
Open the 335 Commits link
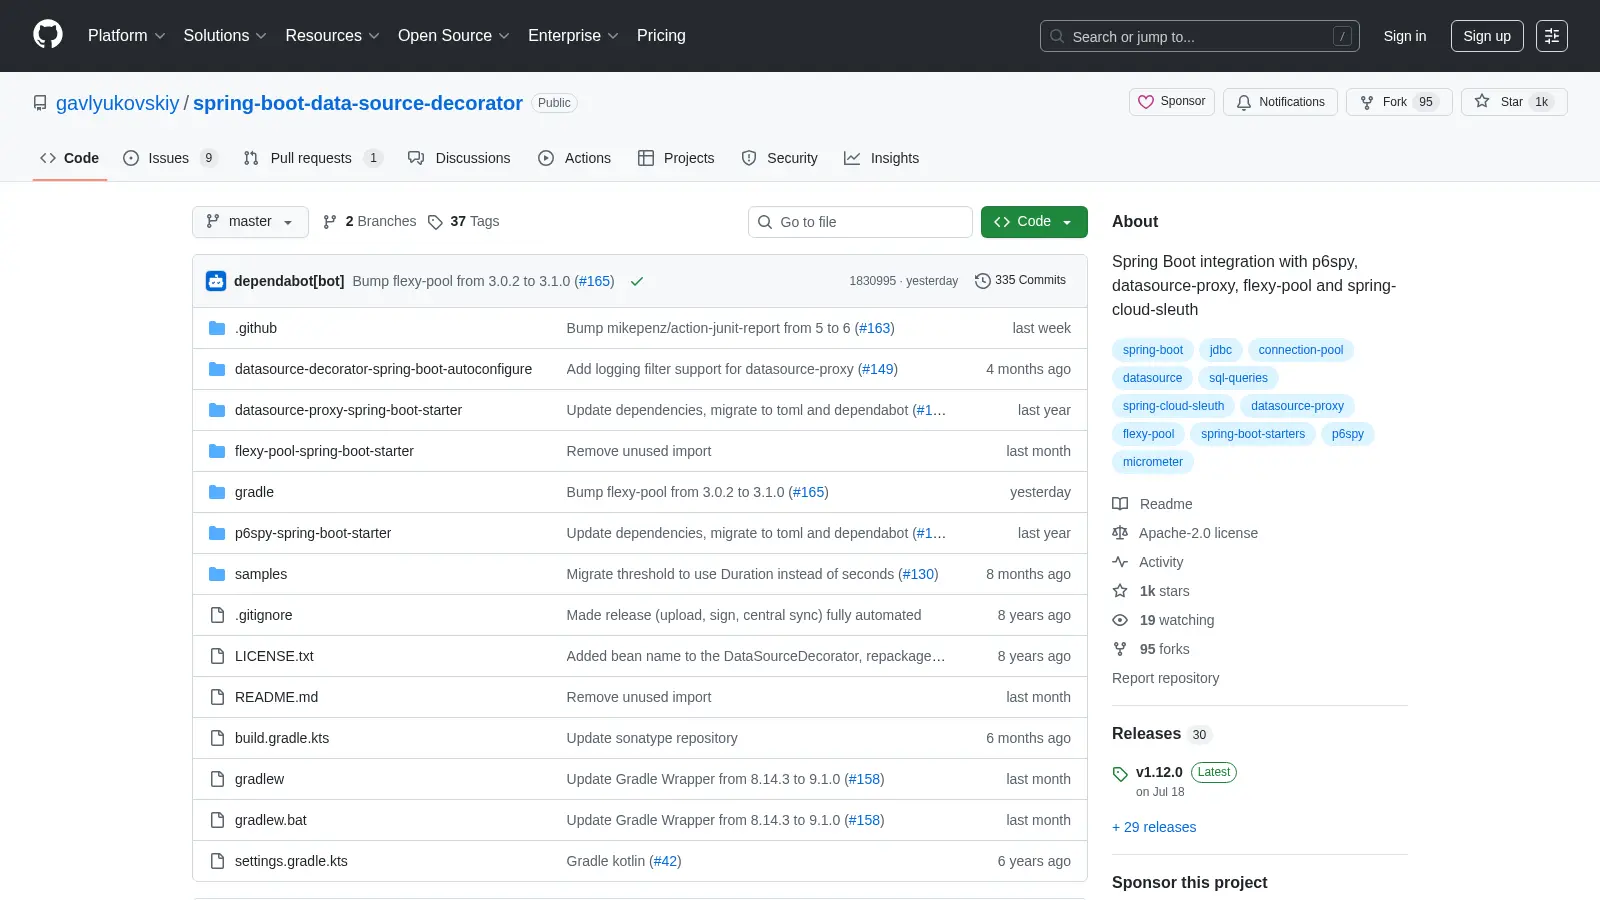(x=1020, y=281)
